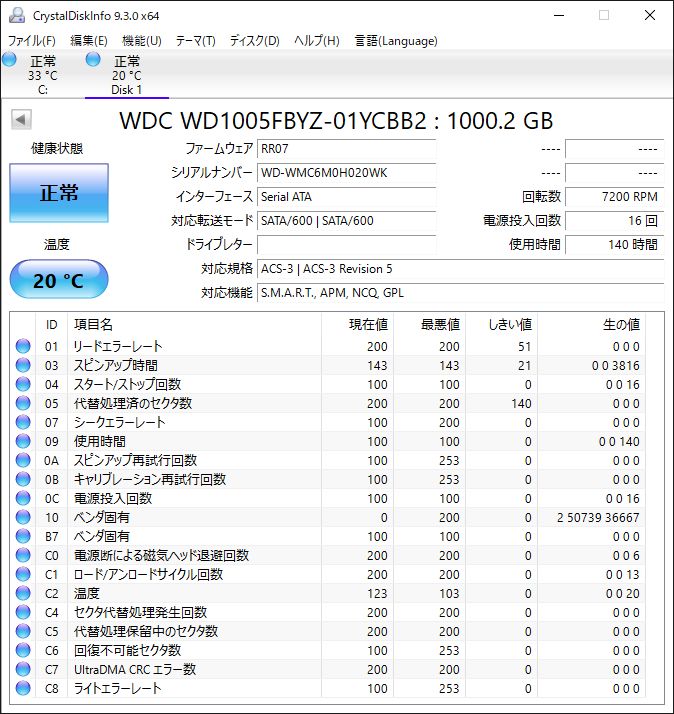Click the serial number field WD-WMC6M0H020WK

click(347, 173)
